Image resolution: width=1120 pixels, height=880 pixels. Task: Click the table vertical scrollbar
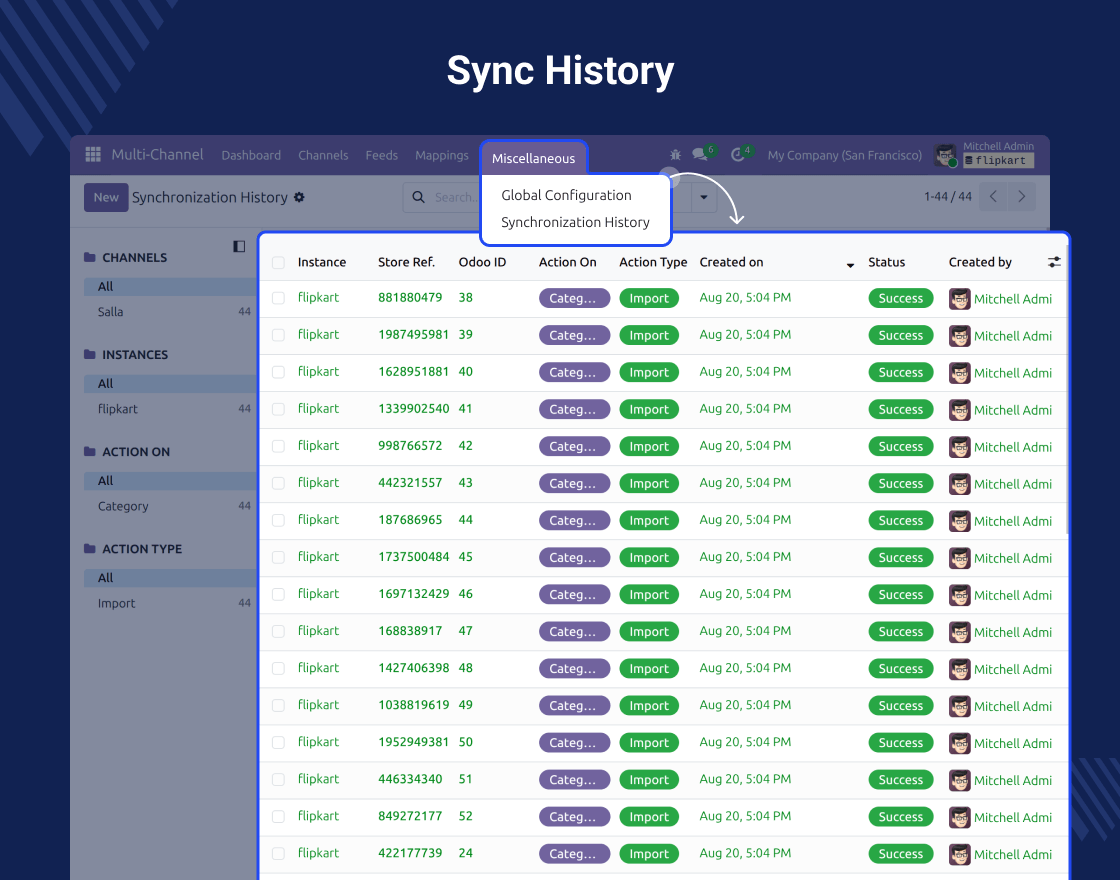pos(1066,389)
